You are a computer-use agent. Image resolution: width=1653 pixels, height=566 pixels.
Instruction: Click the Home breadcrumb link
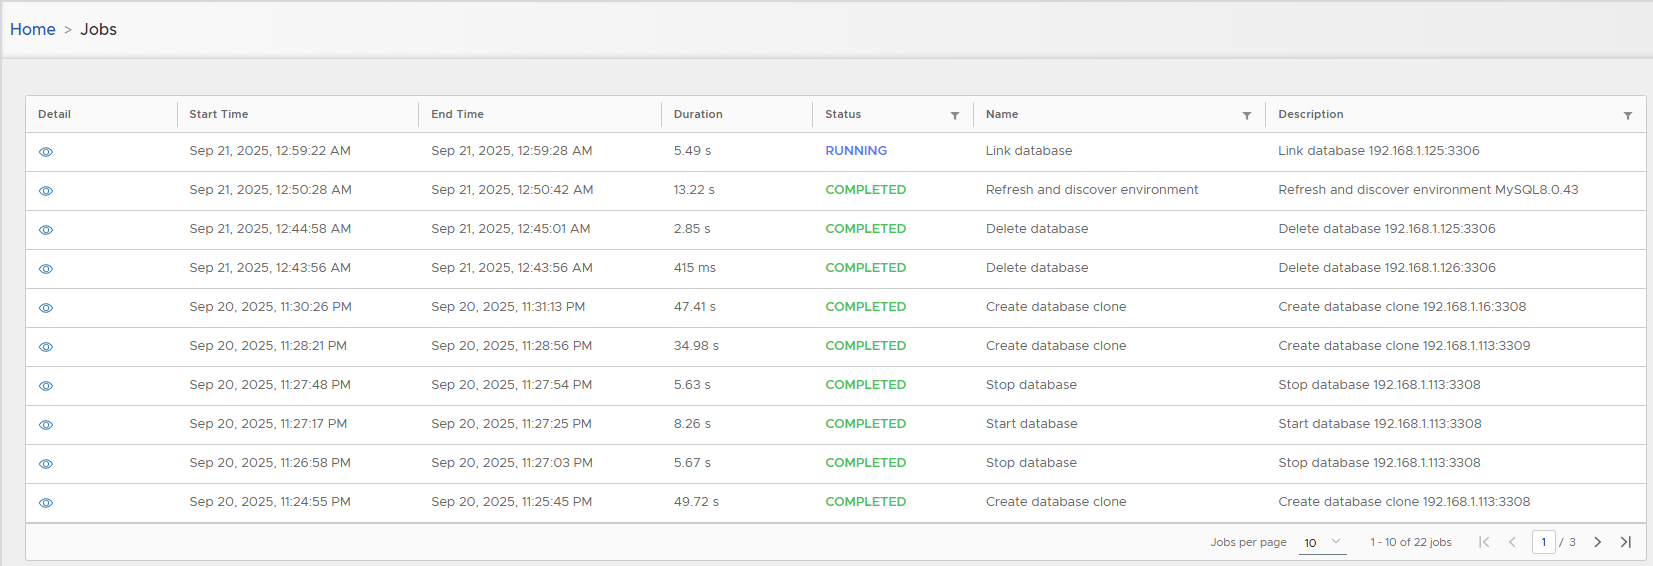pos(33,29)
